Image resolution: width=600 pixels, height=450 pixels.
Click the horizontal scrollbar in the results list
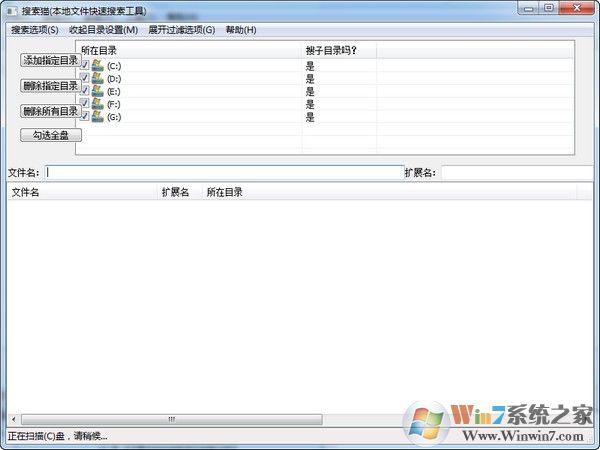click(x=170, y=419)
